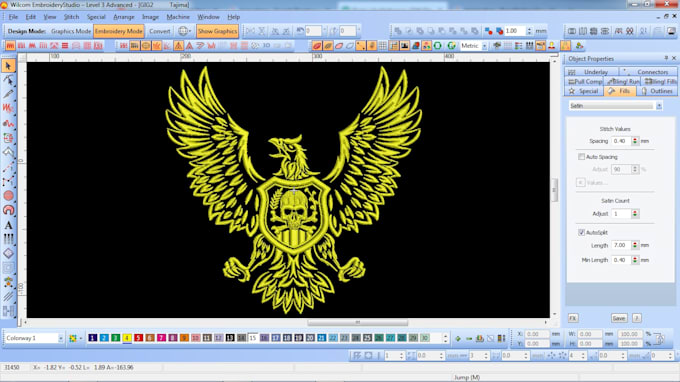The image size is (680, 382).
Task: Adjust the Satin Count stepper
Action: tap(635, 213)
